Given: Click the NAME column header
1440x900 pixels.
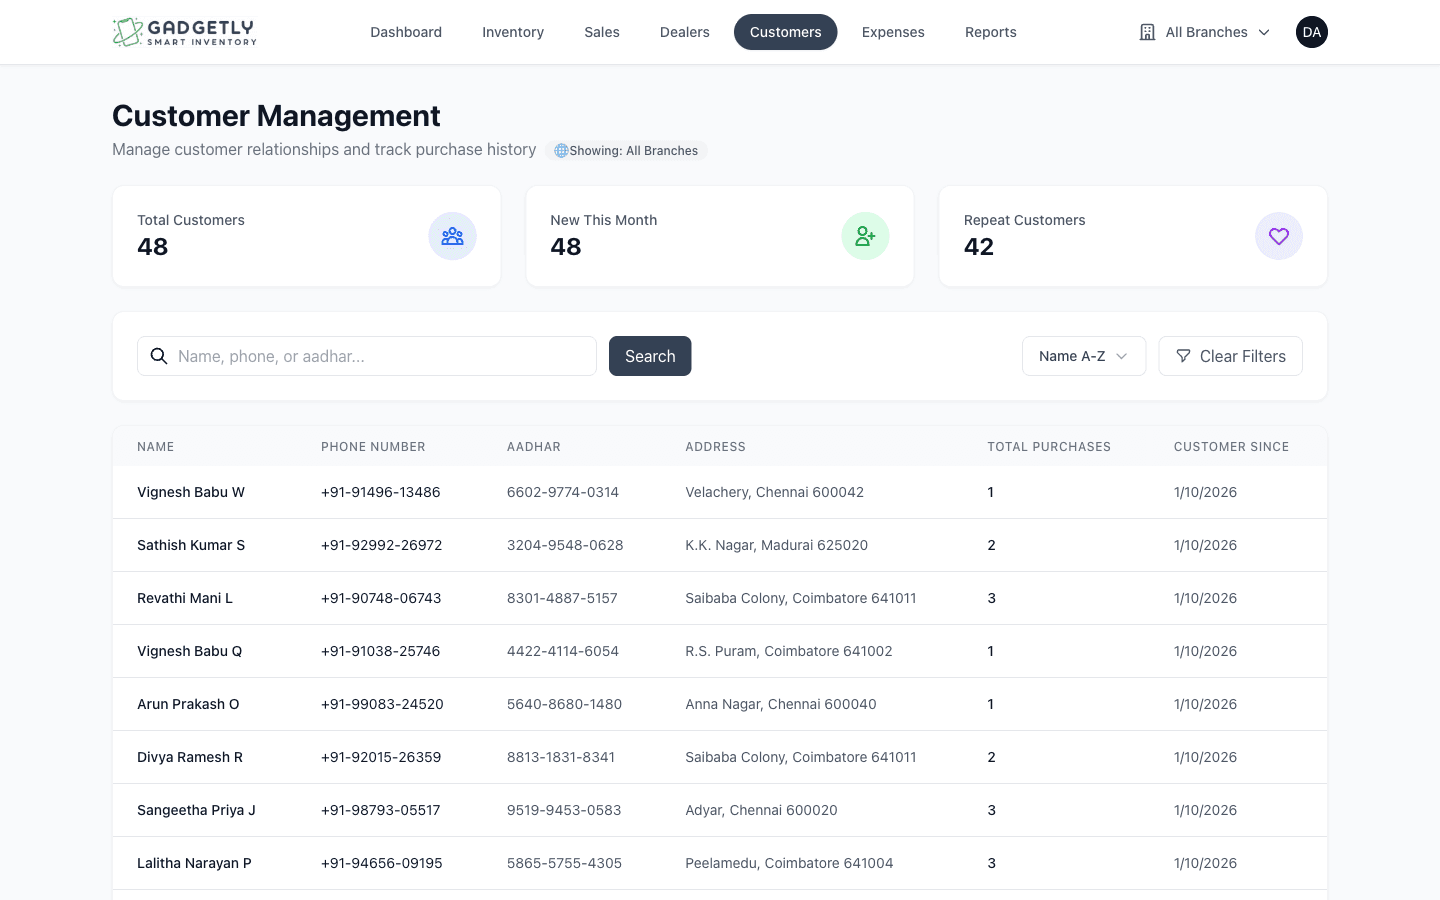Looking at the screenshot, I should pos(156,447).
